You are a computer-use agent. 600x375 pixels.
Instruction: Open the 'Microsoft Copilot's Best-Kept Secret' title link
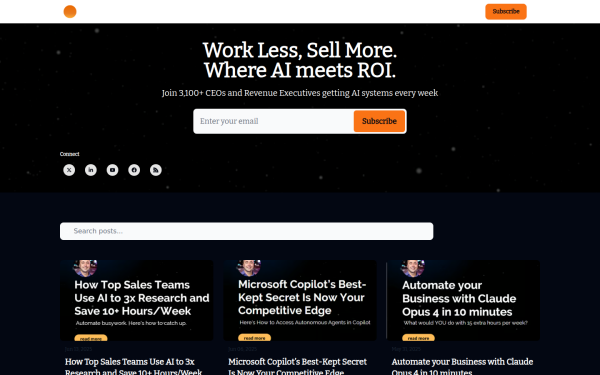click(297, 367)
